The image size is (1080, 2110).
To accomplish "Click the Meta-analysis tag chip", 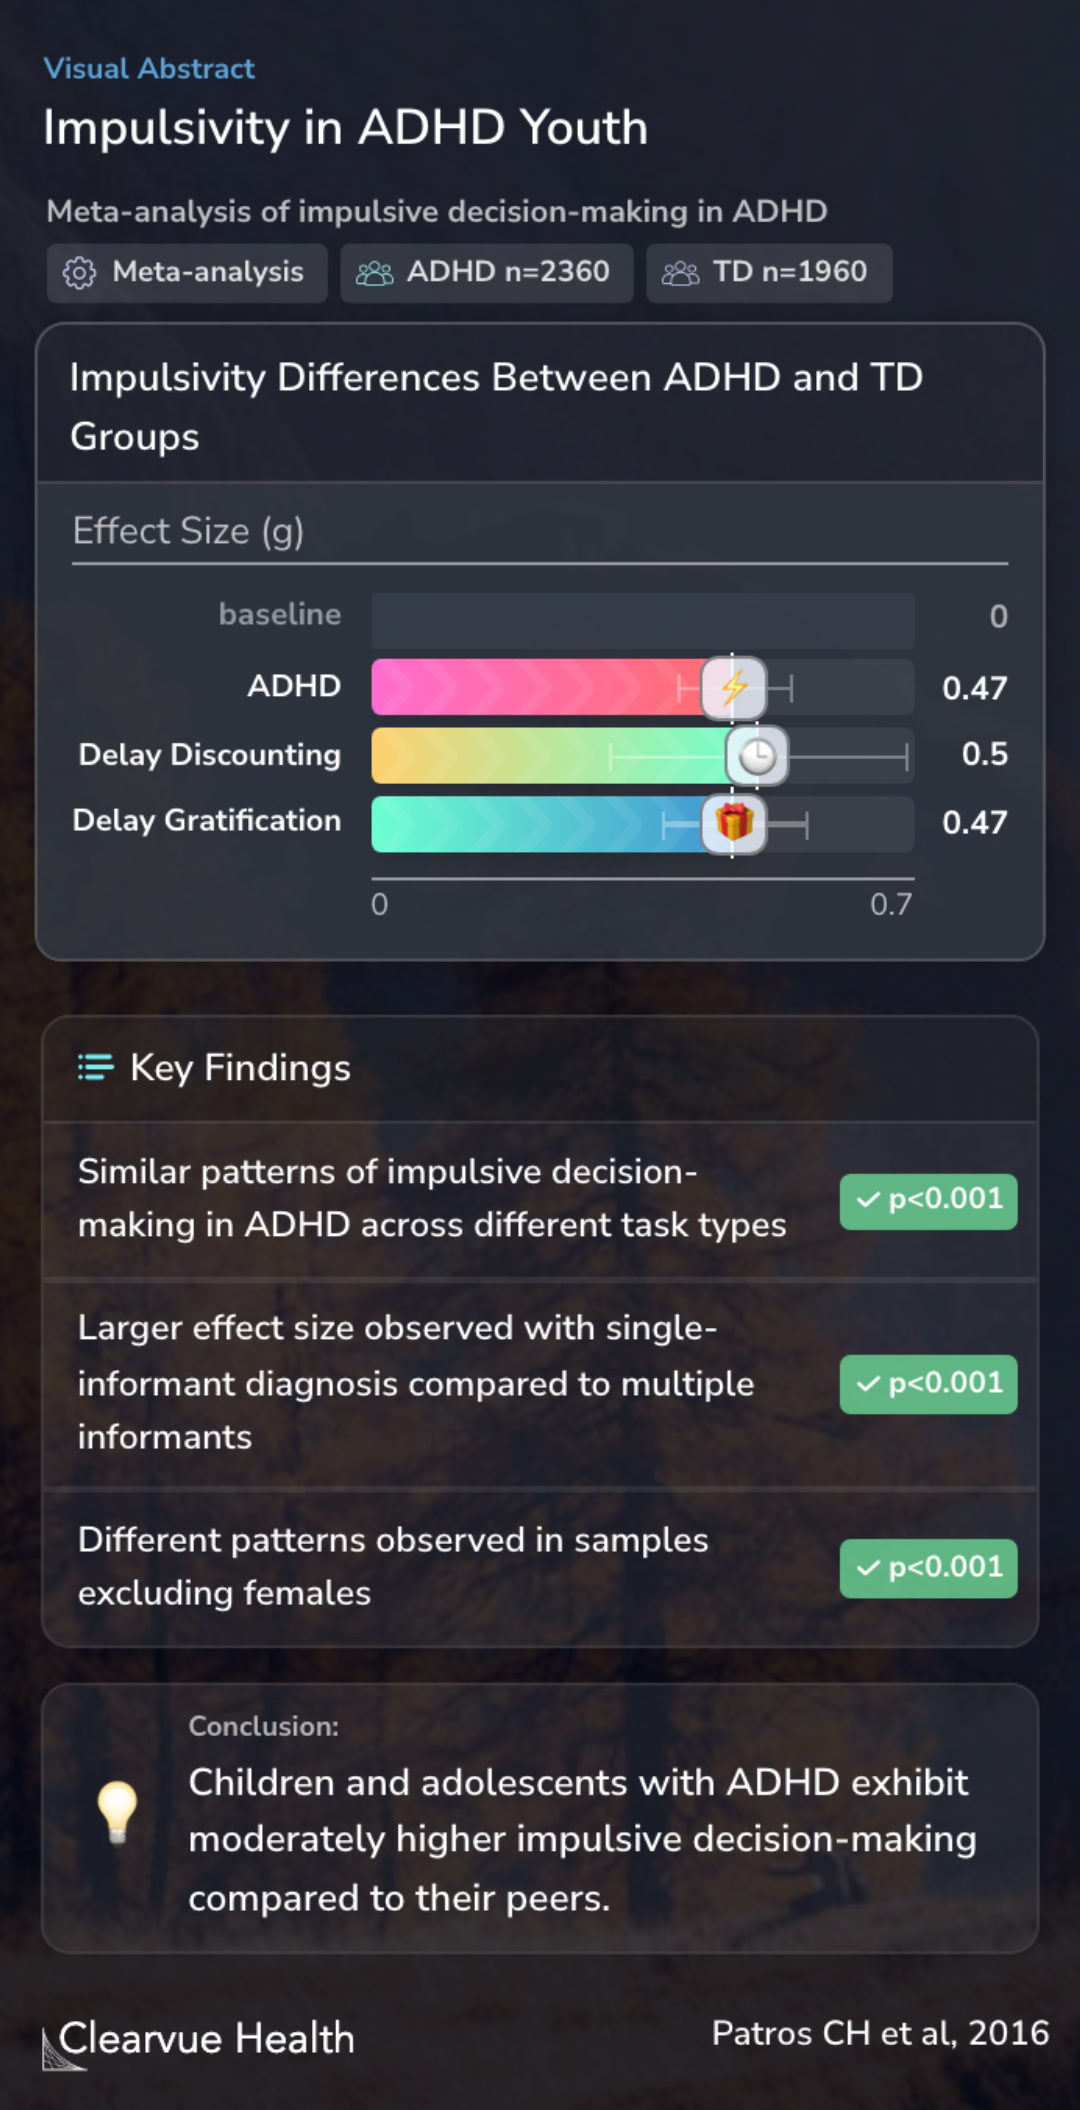I will tap(187, 273).
